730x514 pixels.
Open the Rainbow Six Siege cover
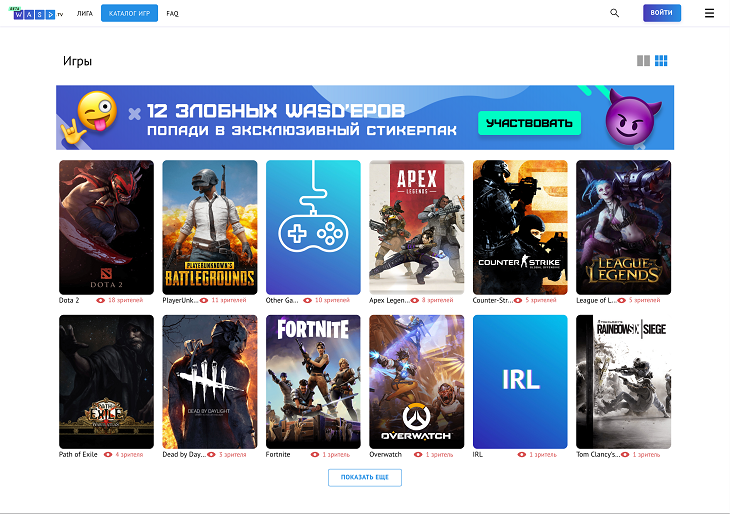click(623, 382)
